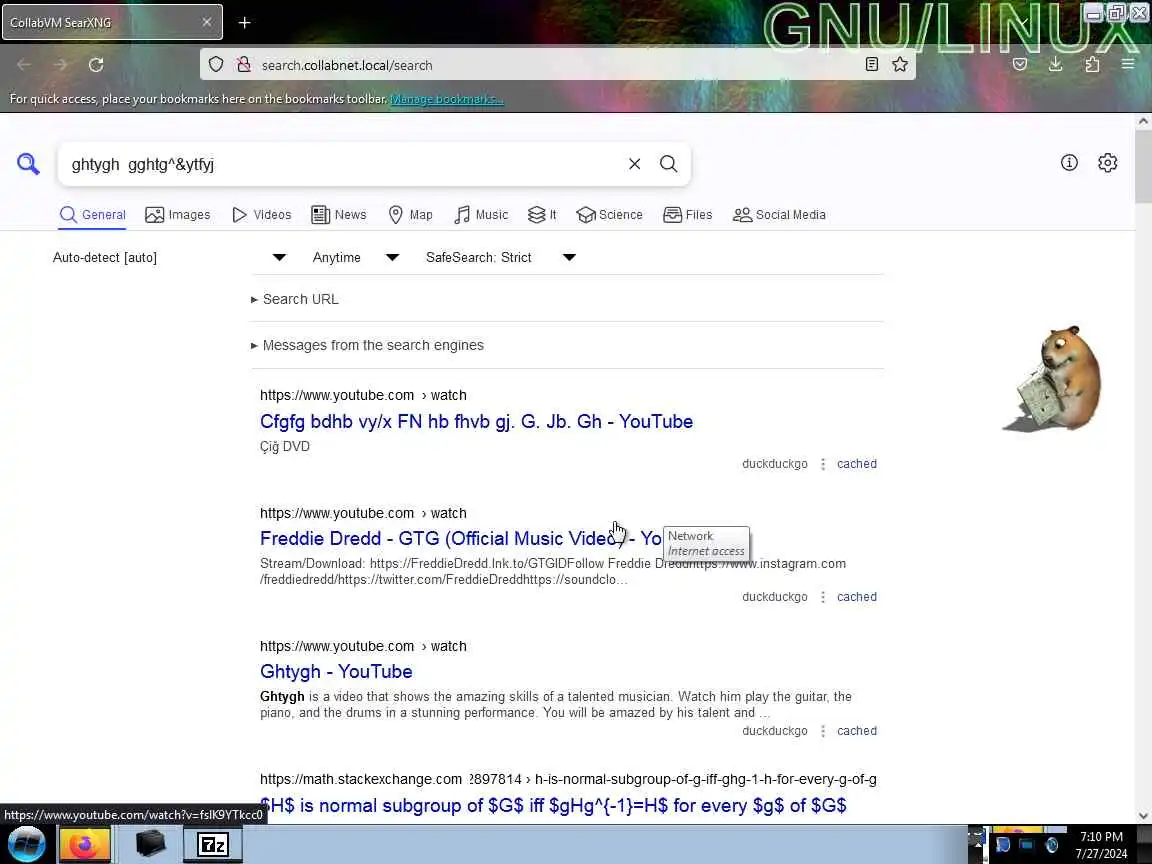Reload the current page
This screenshot has width=1152, height=864.
tap(96, 65)
